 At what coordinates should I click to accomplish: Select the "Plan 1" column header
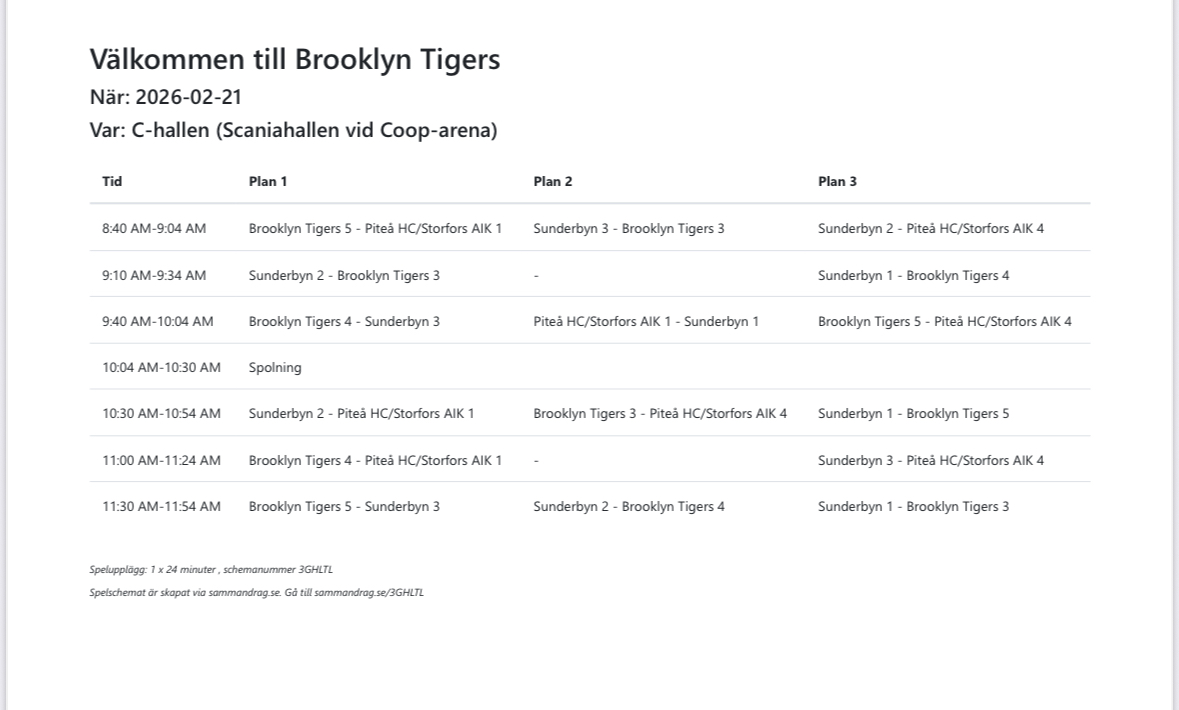[x=268, y=182]
